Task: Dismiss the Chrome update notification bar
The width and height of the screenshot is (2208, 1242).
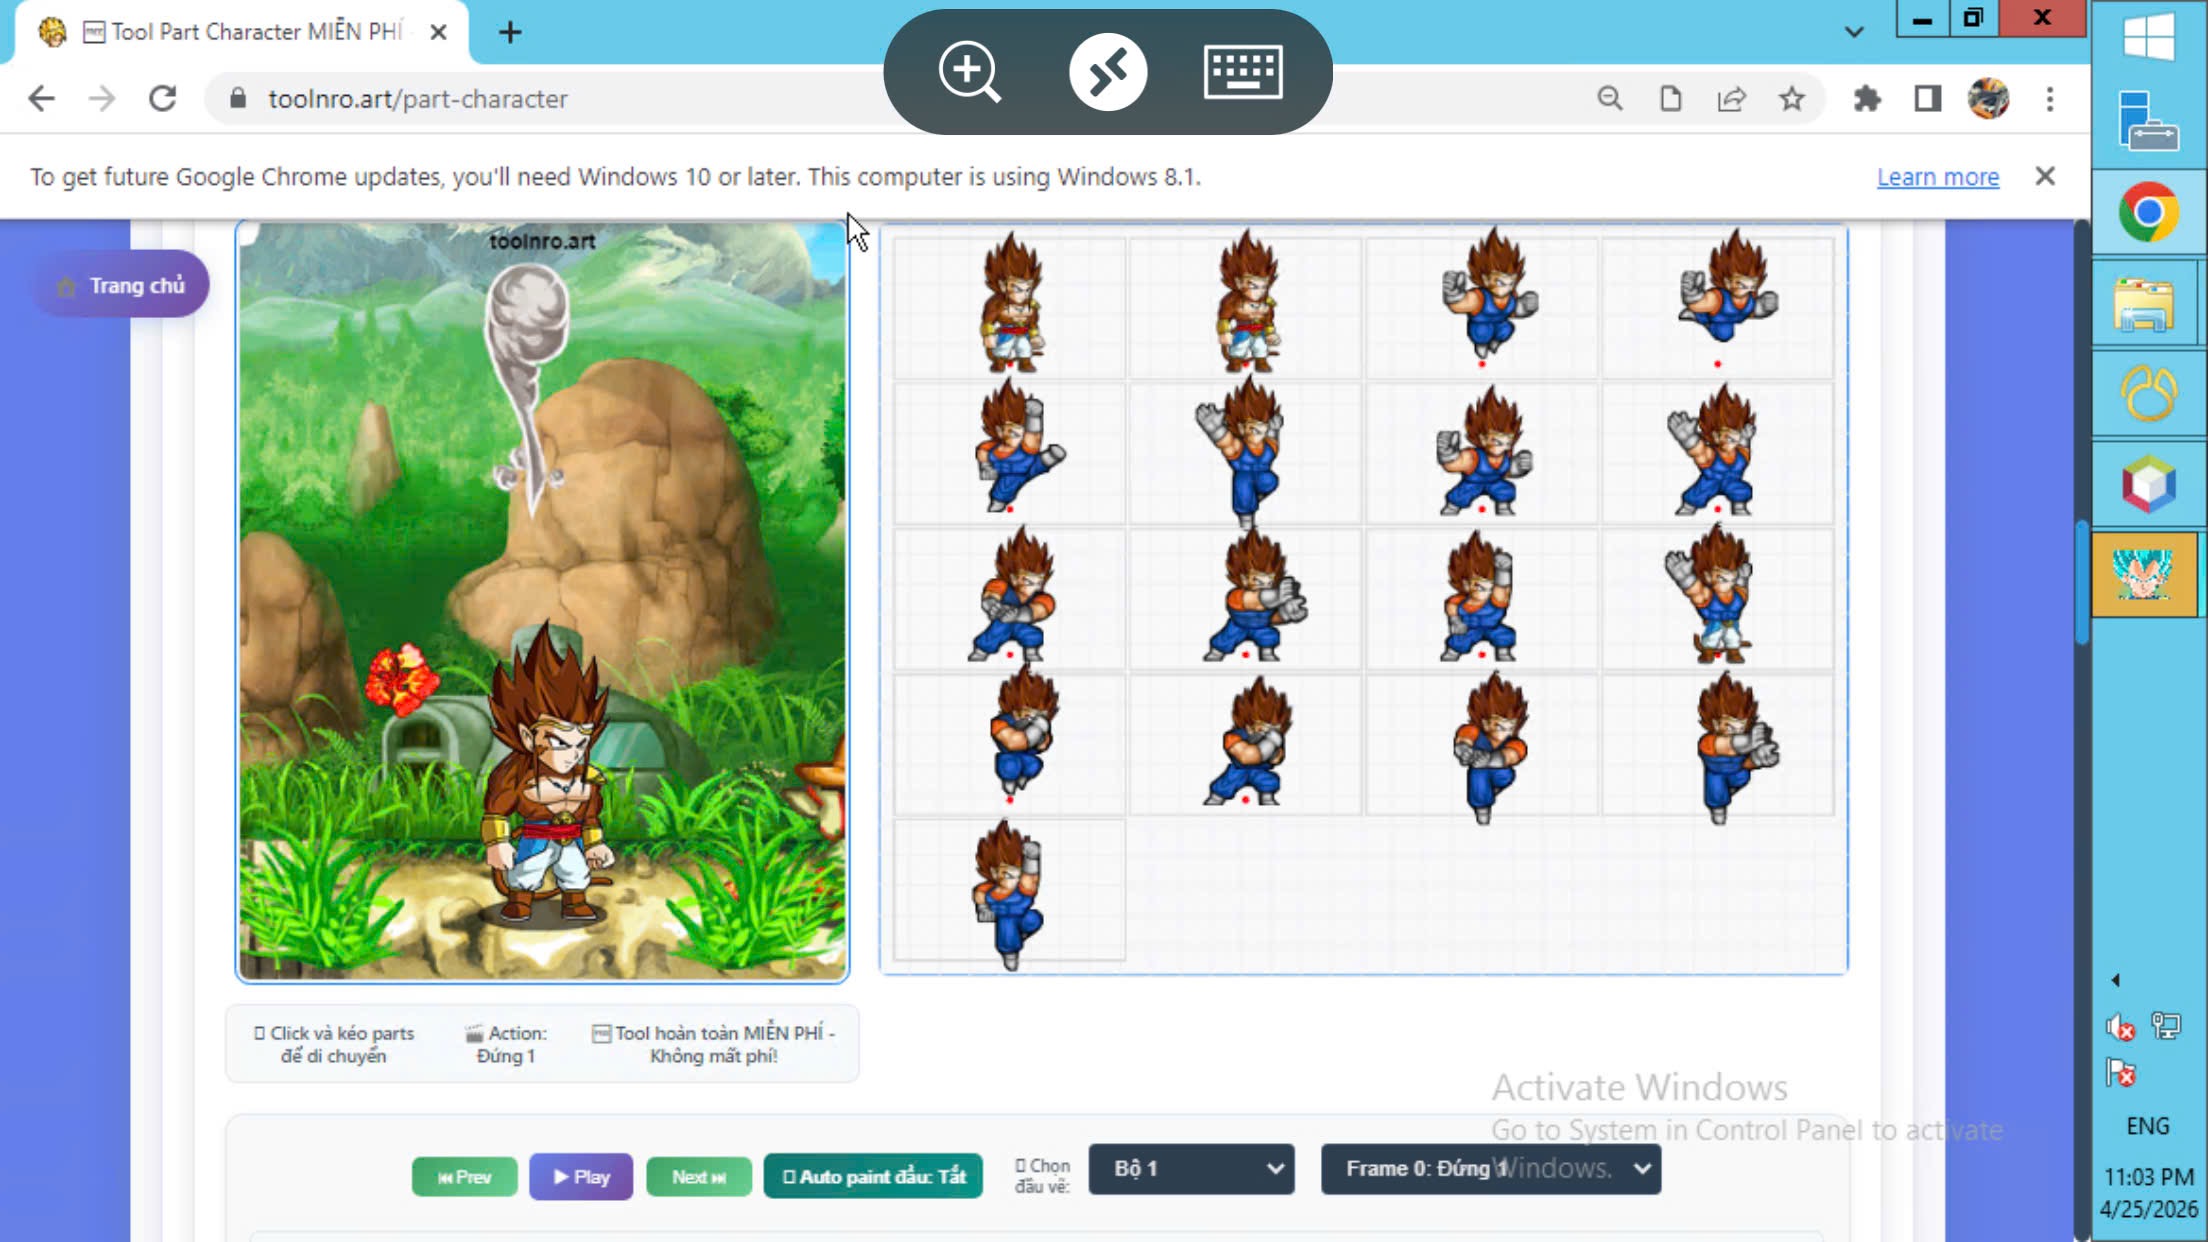Action: (x=2045, y=176)
